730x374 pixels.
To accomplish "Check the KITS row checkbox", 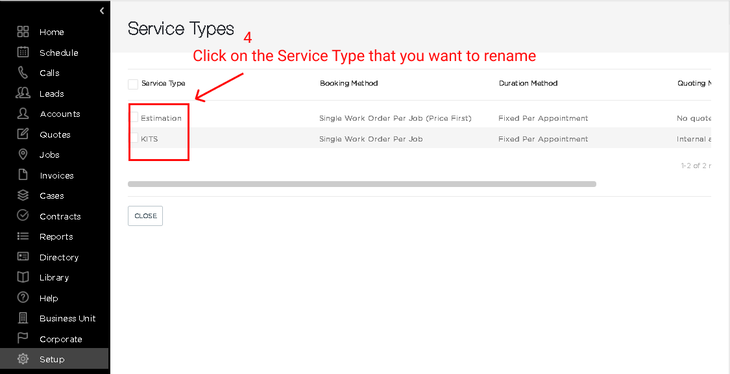I will coord(134,138).
